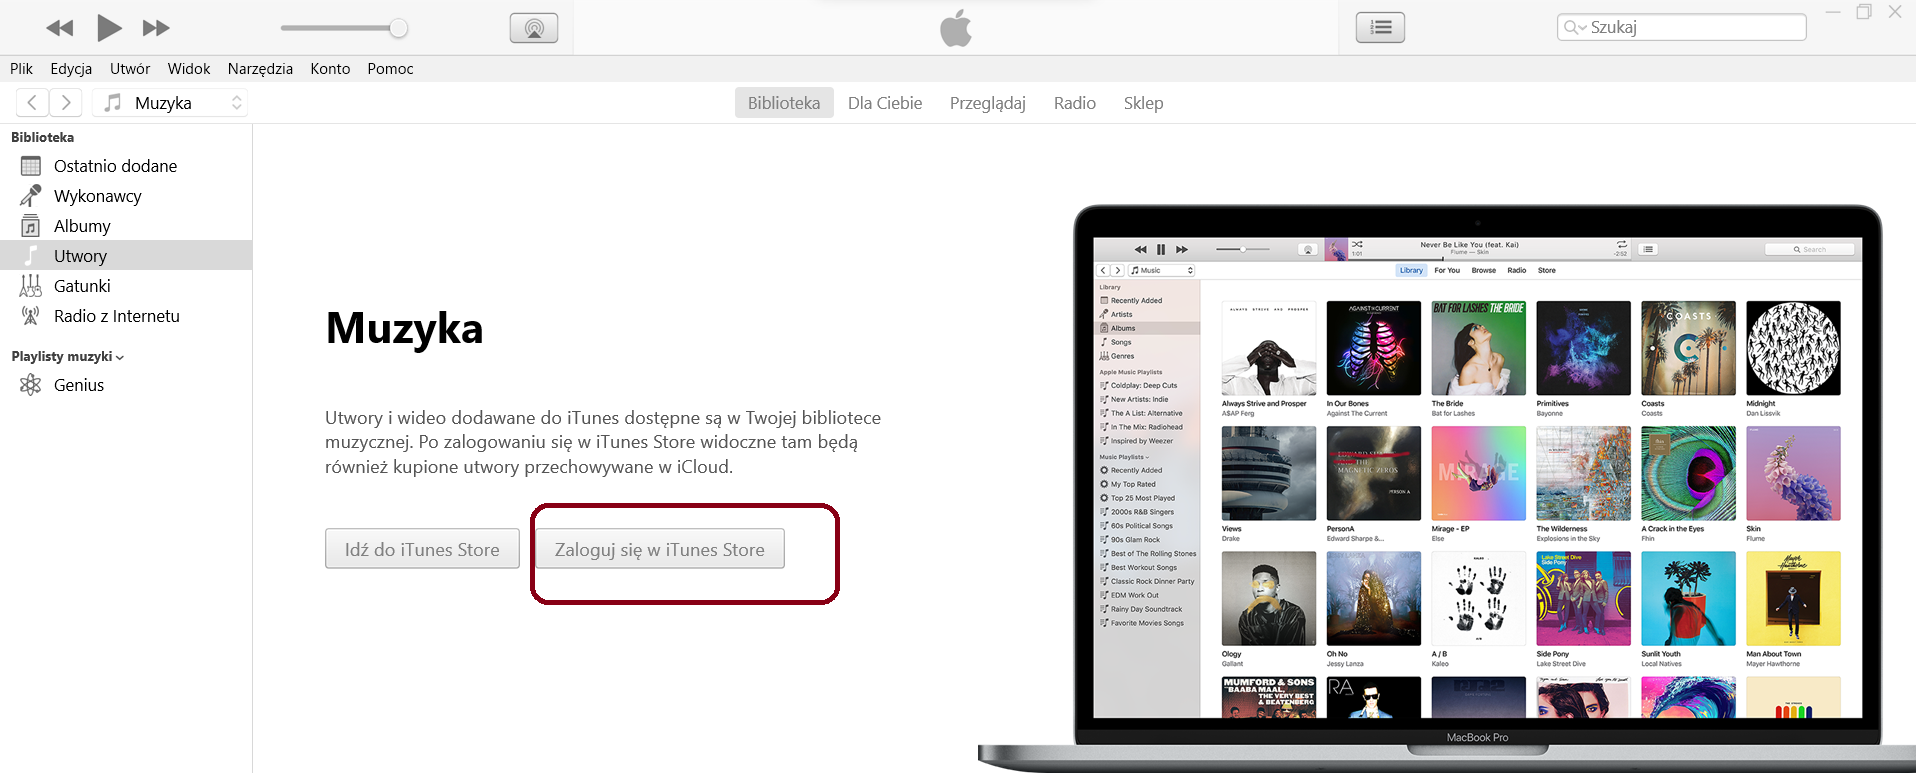Switch to the Dla Ciebie tab
Screen dimensions: 1916x773
pos(885,103)
